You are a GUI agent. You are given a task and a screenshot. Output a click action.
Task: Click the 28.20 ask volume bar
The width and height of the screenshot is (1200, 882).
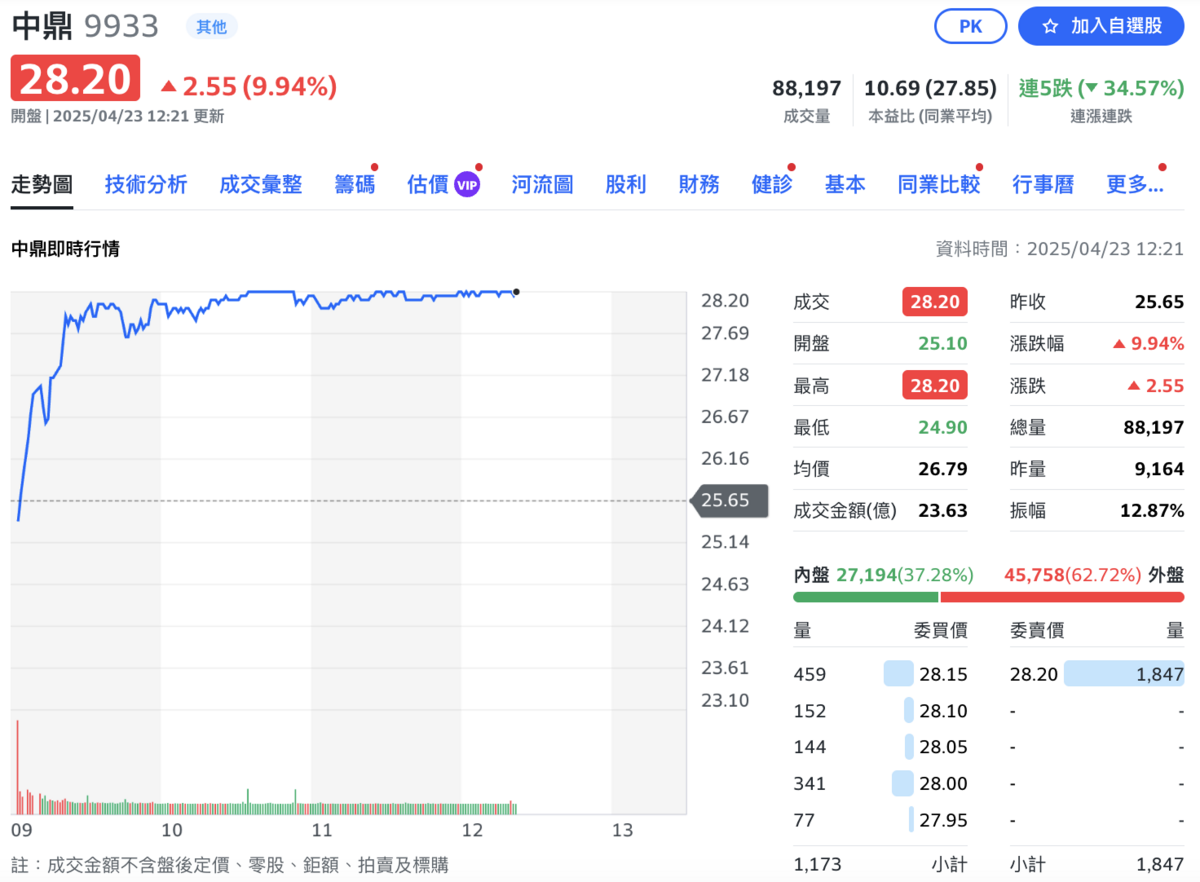(x=1124, y=674)
